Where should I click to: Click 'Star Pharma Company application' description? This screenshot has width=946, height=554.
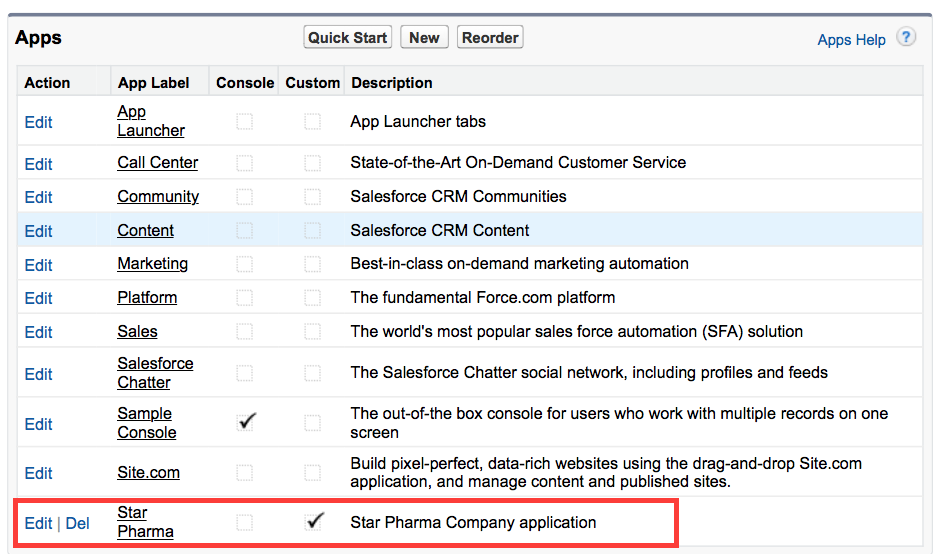[x=473, y=522]
